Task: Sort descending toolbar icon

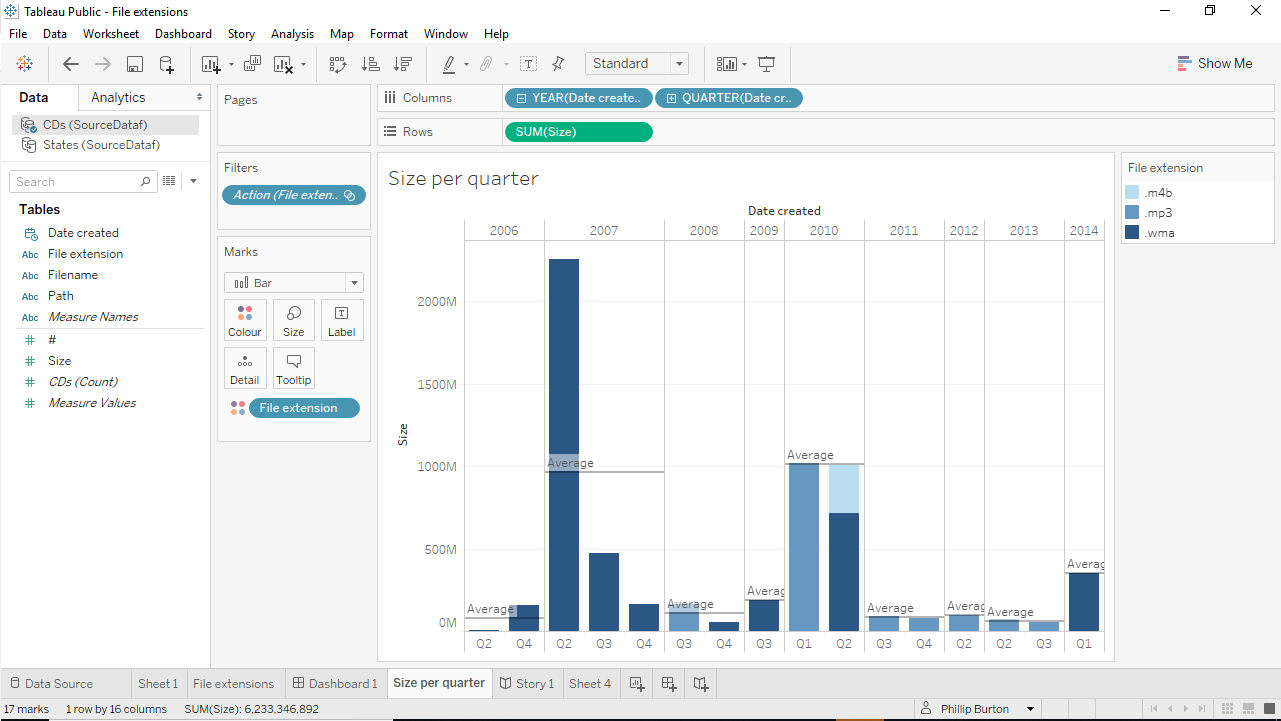Action: 403,64
